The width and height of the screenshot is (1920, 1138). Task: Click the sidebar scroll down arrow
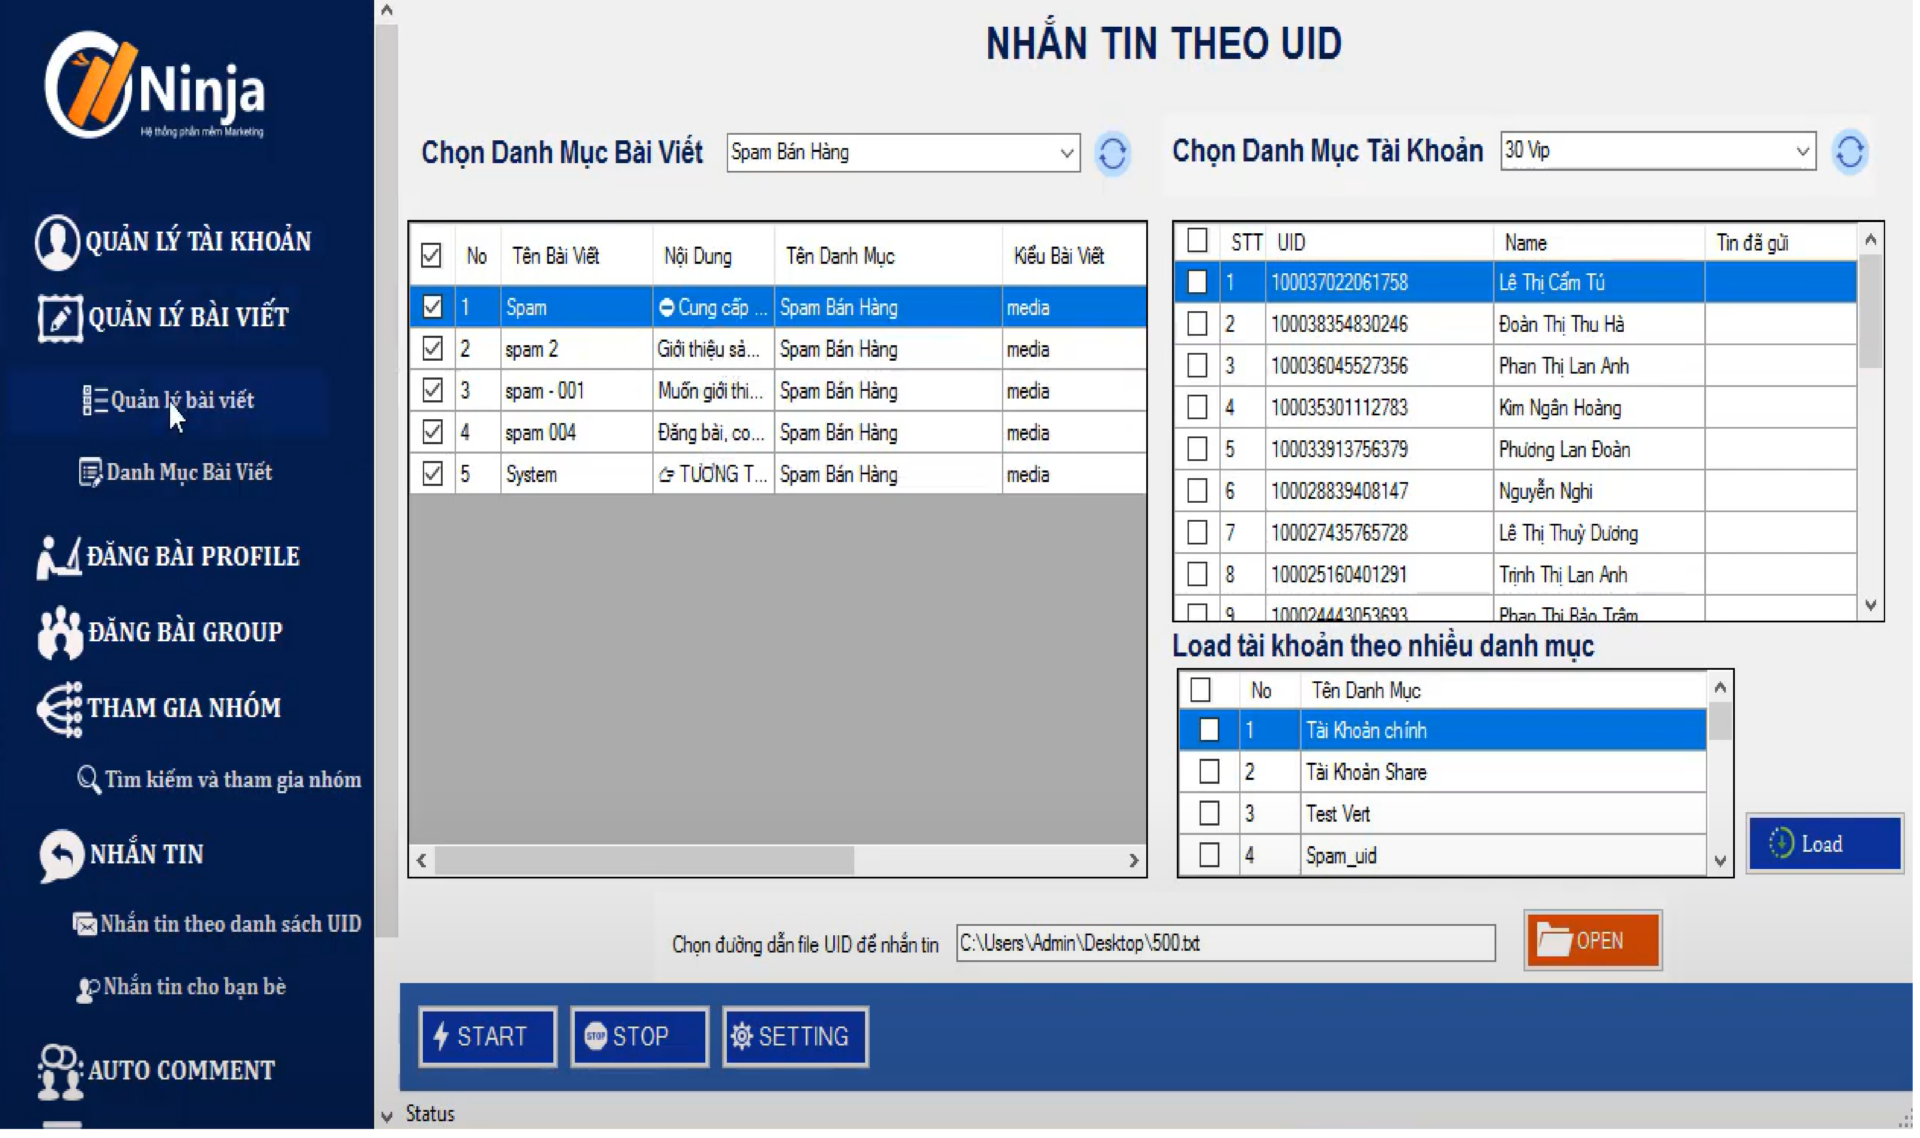(388, 1118)
